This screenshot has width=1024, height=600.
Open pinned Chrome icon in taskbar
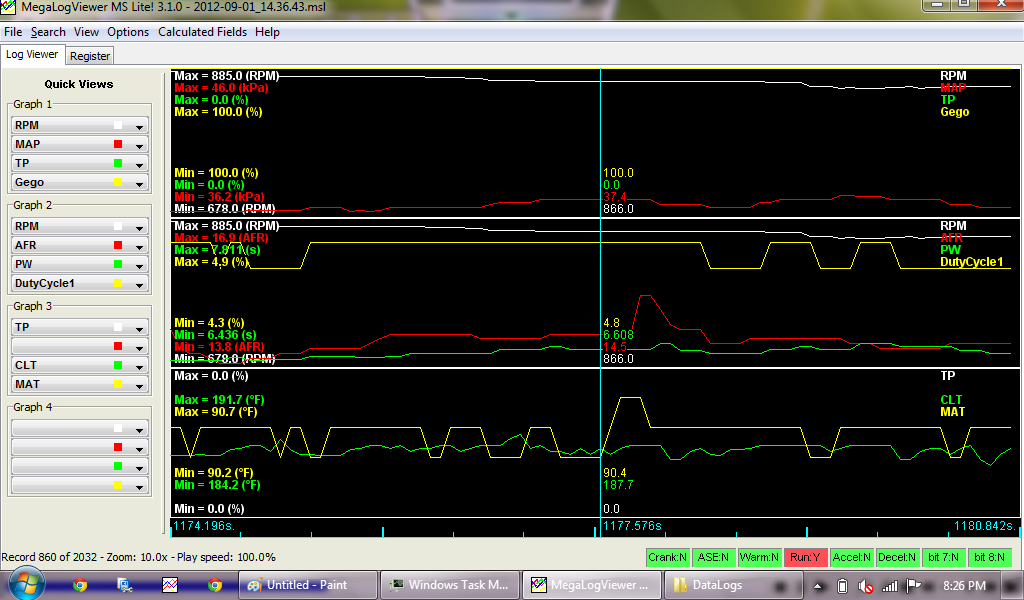tap(80, 585)
